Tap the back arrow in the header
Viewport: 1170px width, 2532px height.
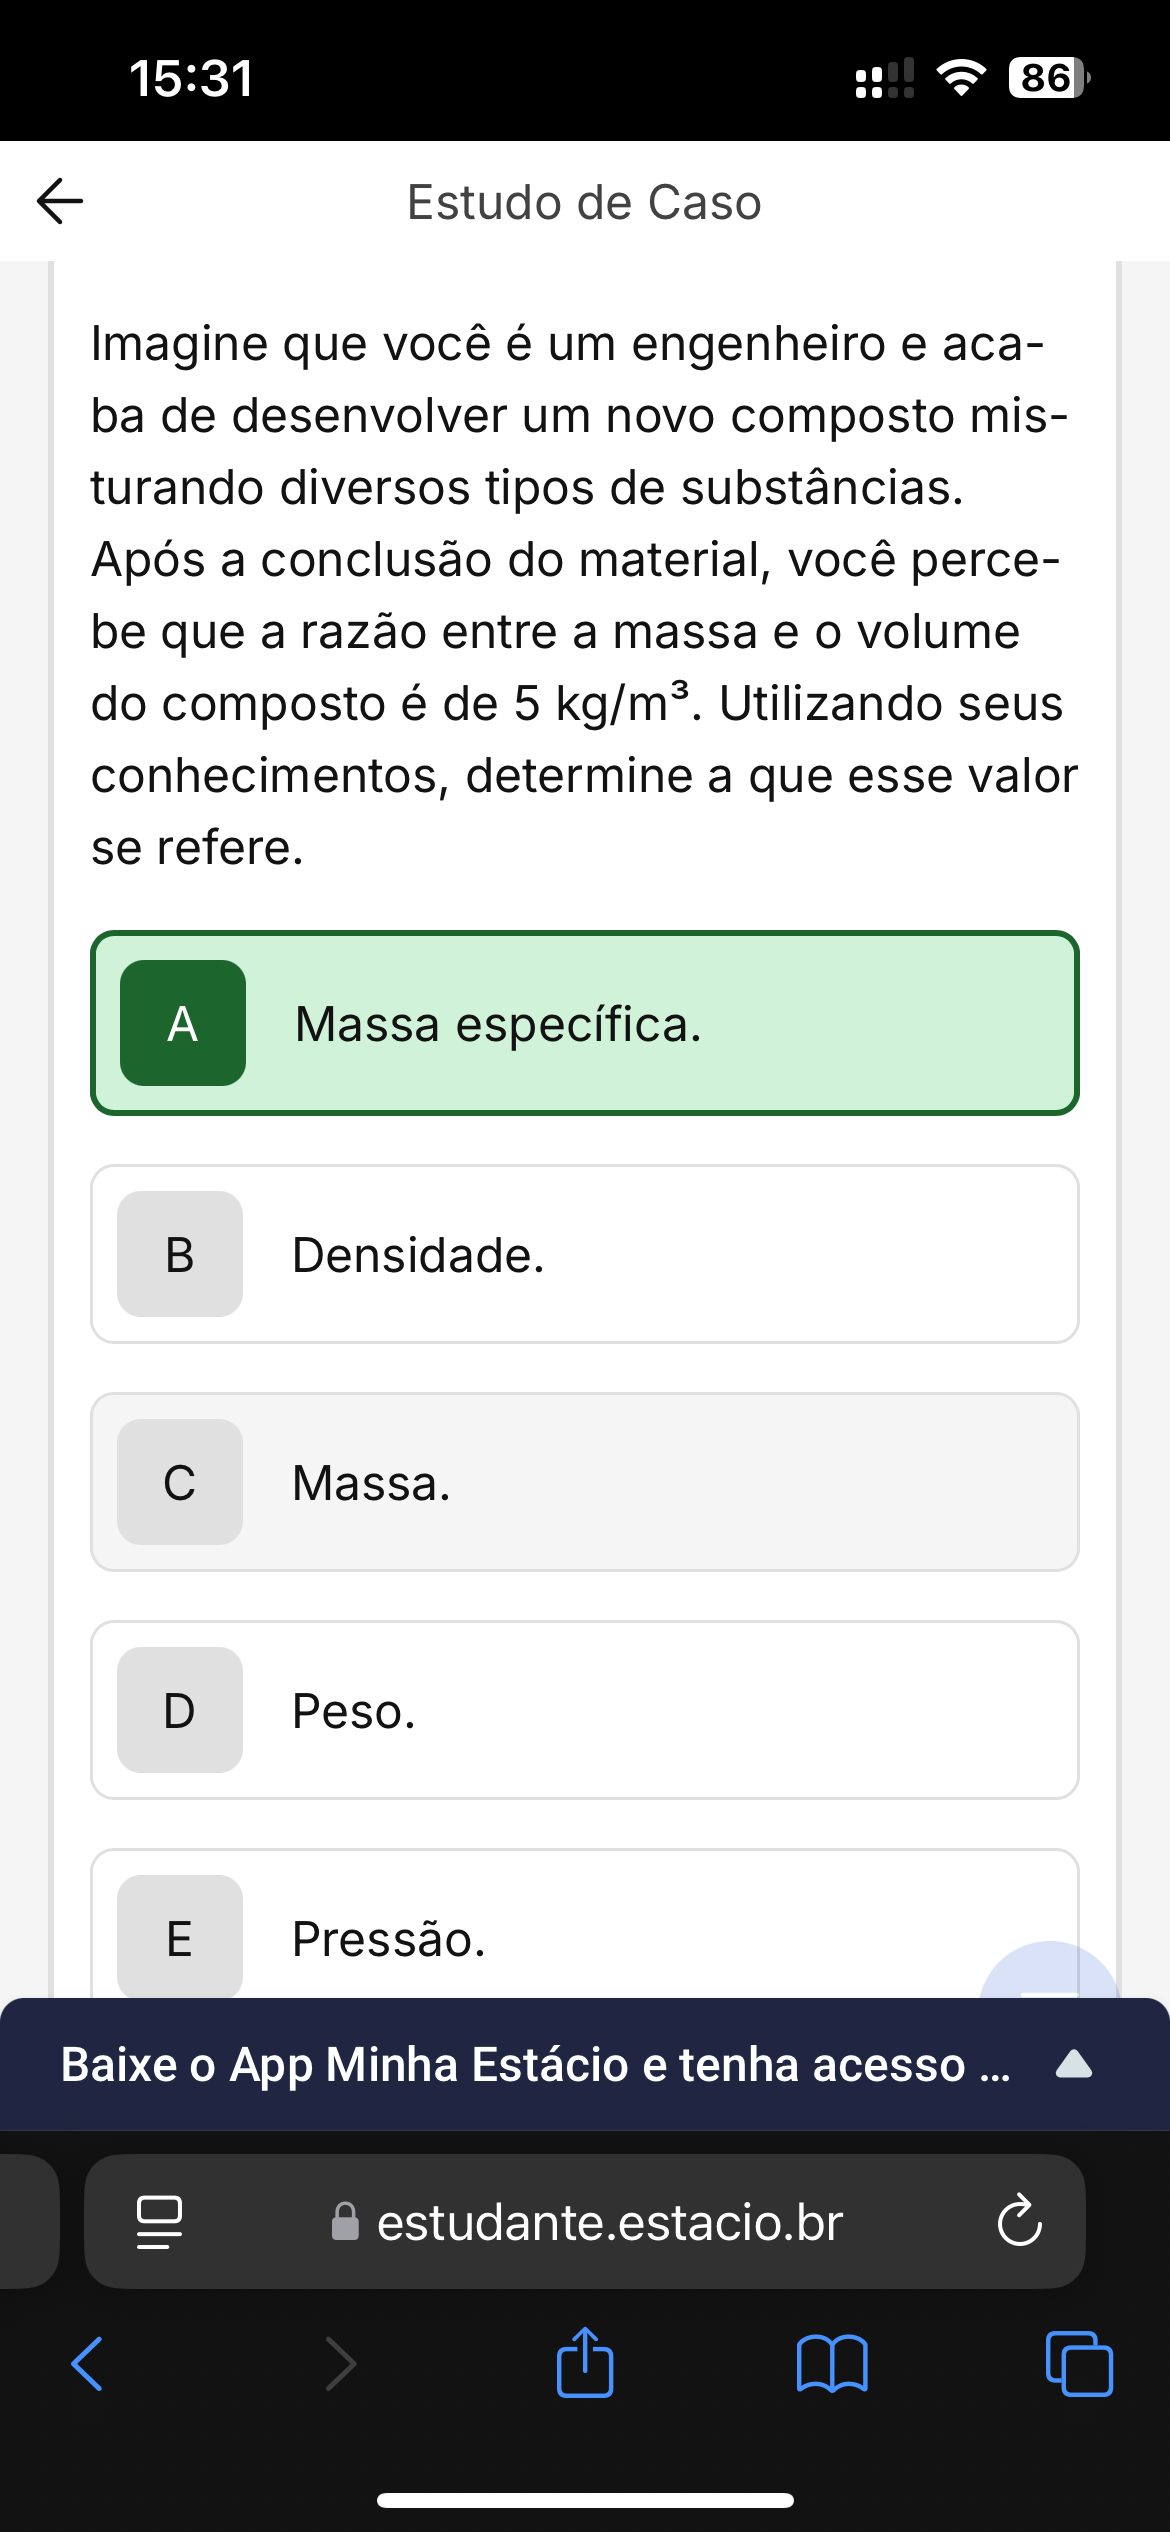click(x=60, y=201)
